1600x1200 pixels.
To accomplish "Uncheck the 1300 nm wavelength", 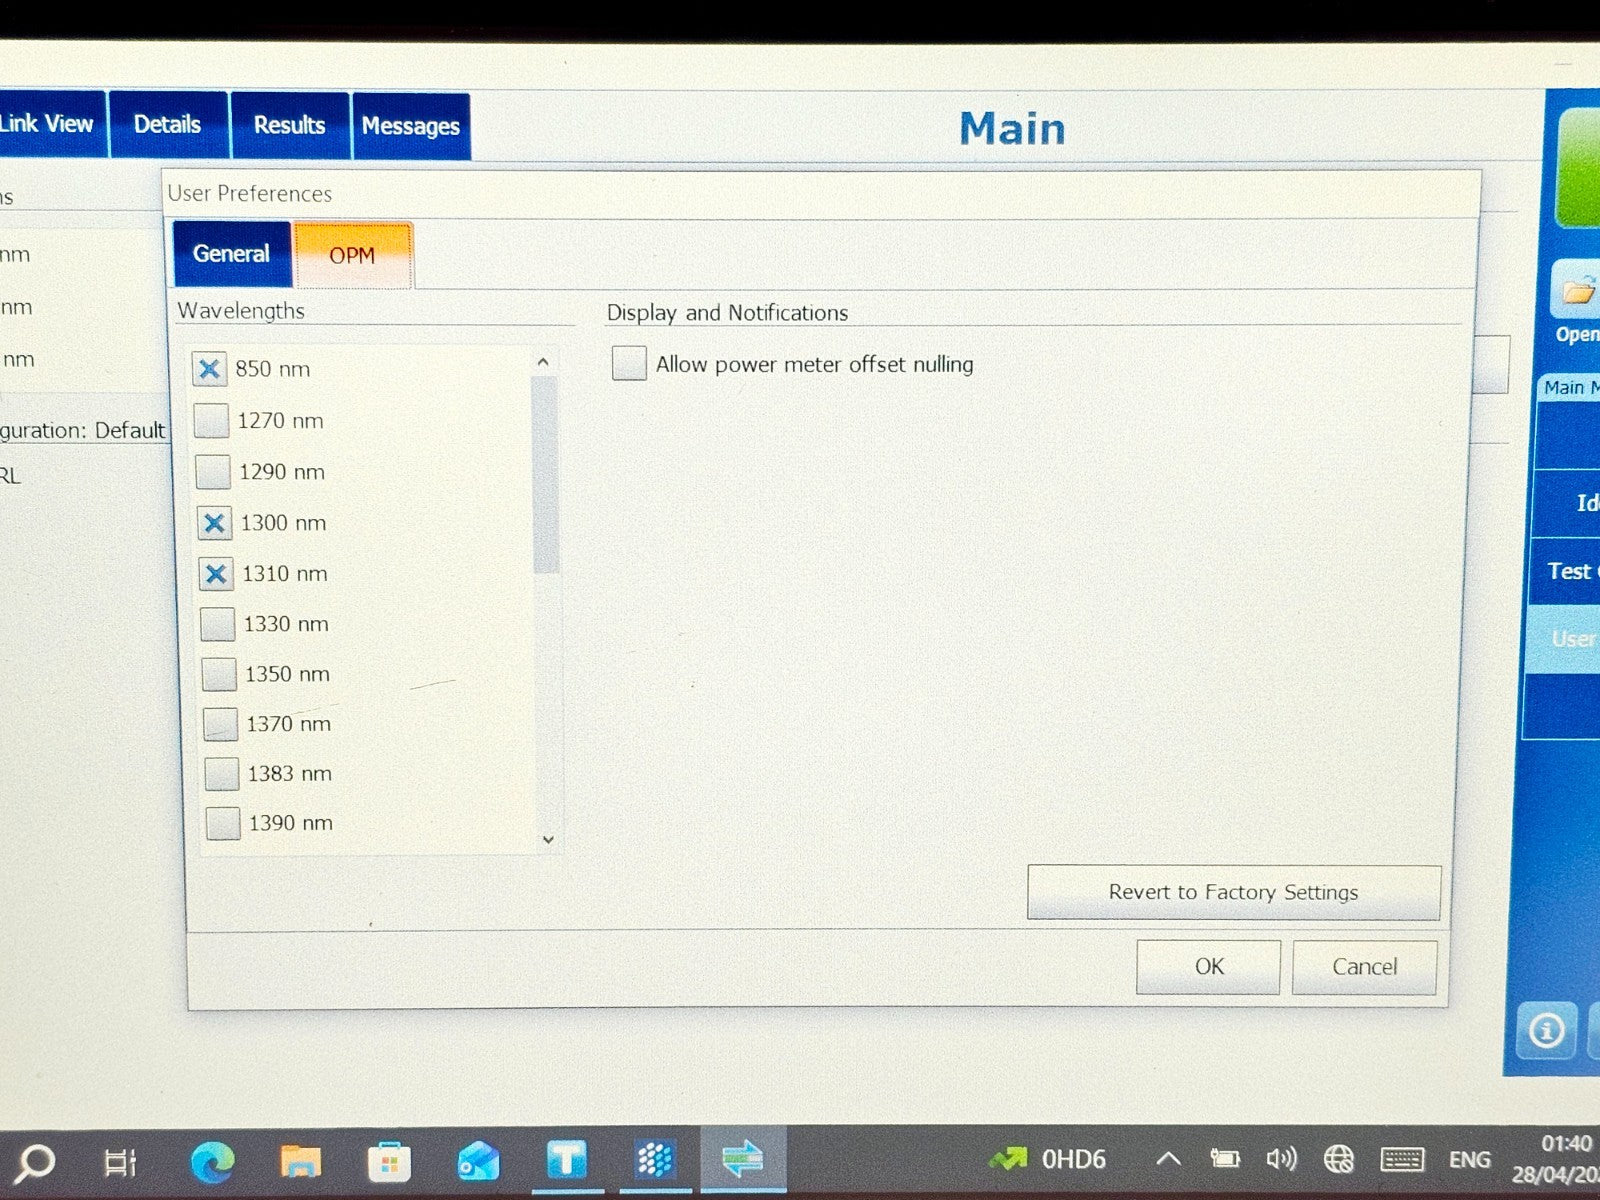I will click(214, 523).
